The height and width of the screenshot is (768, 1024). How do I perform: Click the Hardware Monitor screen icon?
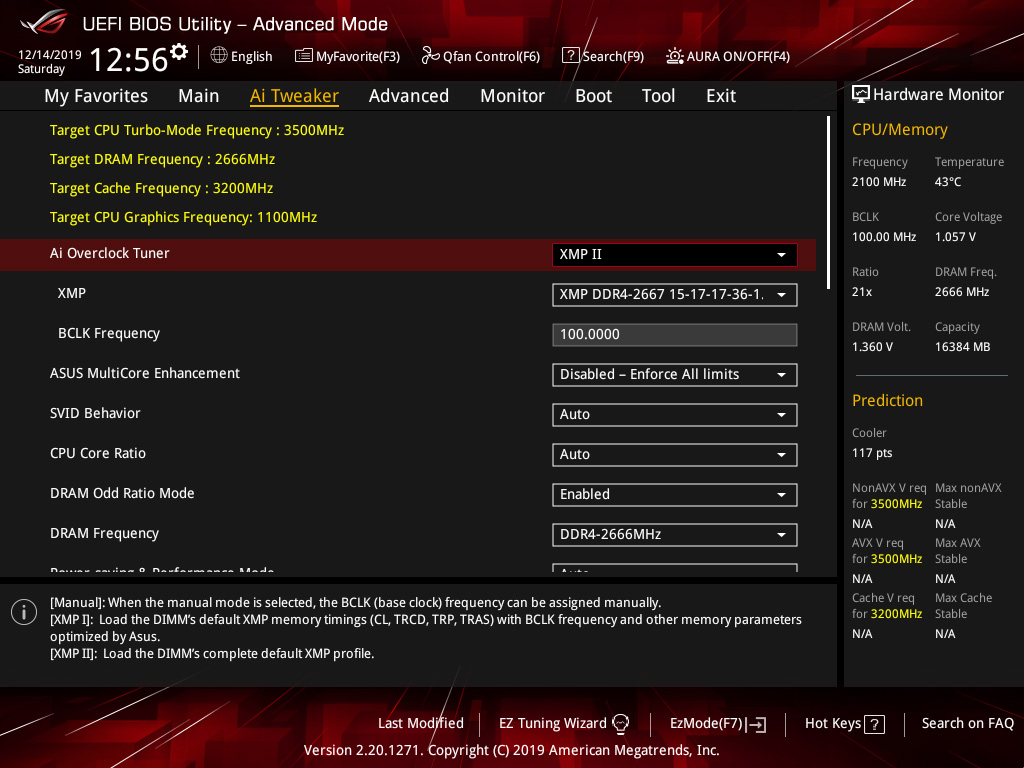click(861, 94)
